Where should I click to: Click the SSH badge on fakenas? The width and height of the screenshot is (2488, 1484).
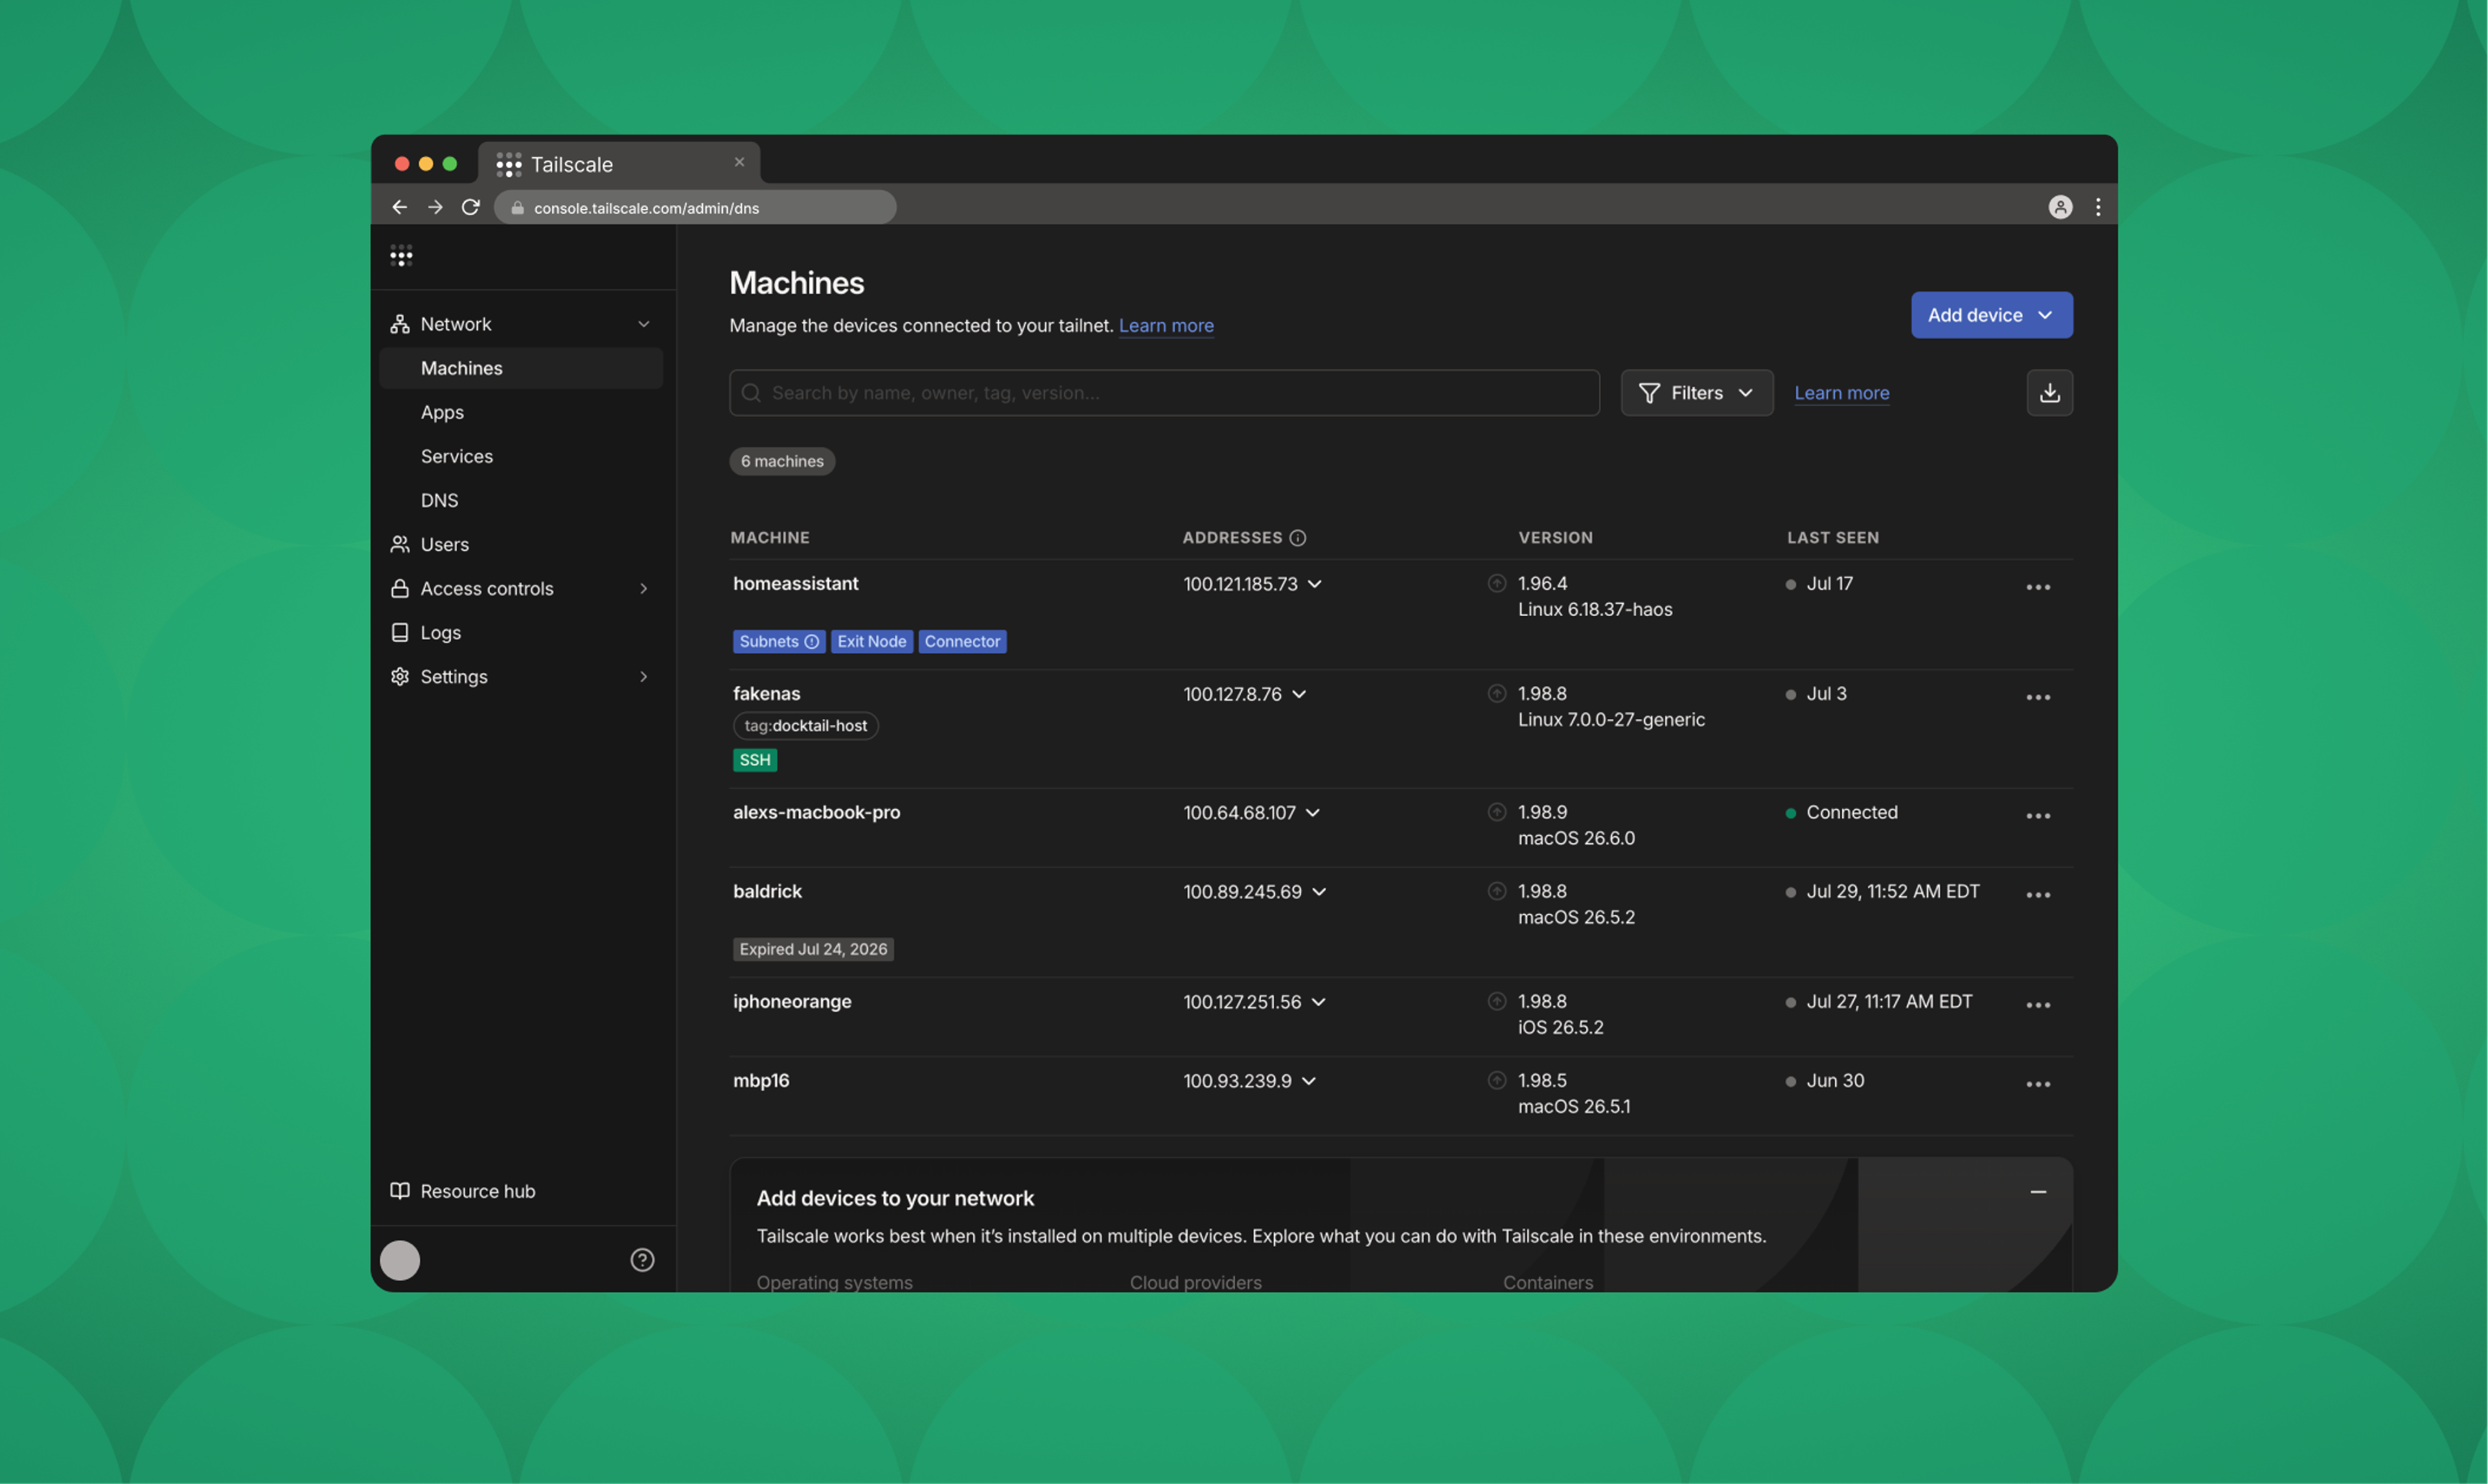755,760
